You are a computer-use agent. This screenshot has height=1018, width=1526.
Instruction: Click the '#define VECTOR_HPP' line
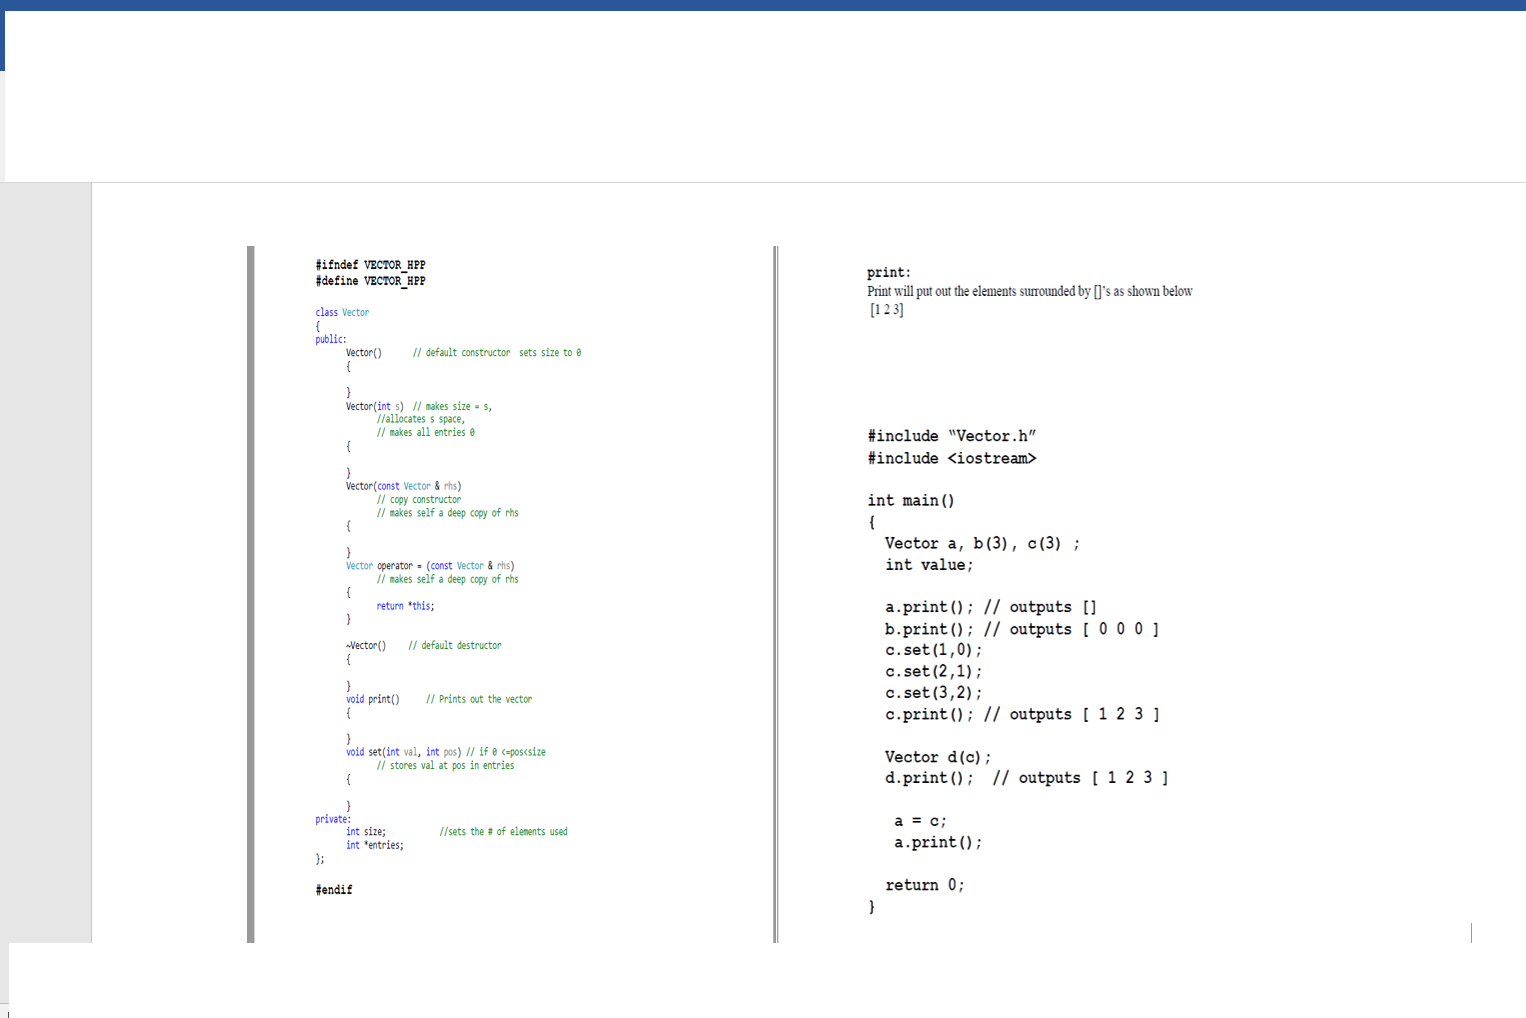(x=370, y=281)
